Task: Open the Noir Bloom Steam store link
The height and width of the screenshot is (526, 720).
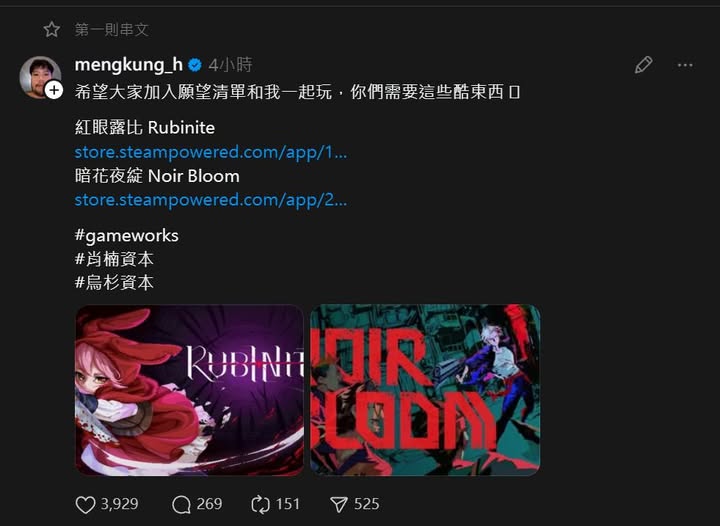Action: 211,200
